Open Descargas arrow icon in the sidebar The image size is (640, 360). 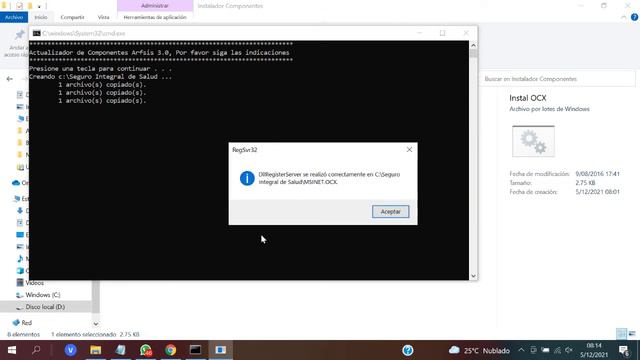pos(20,211)
